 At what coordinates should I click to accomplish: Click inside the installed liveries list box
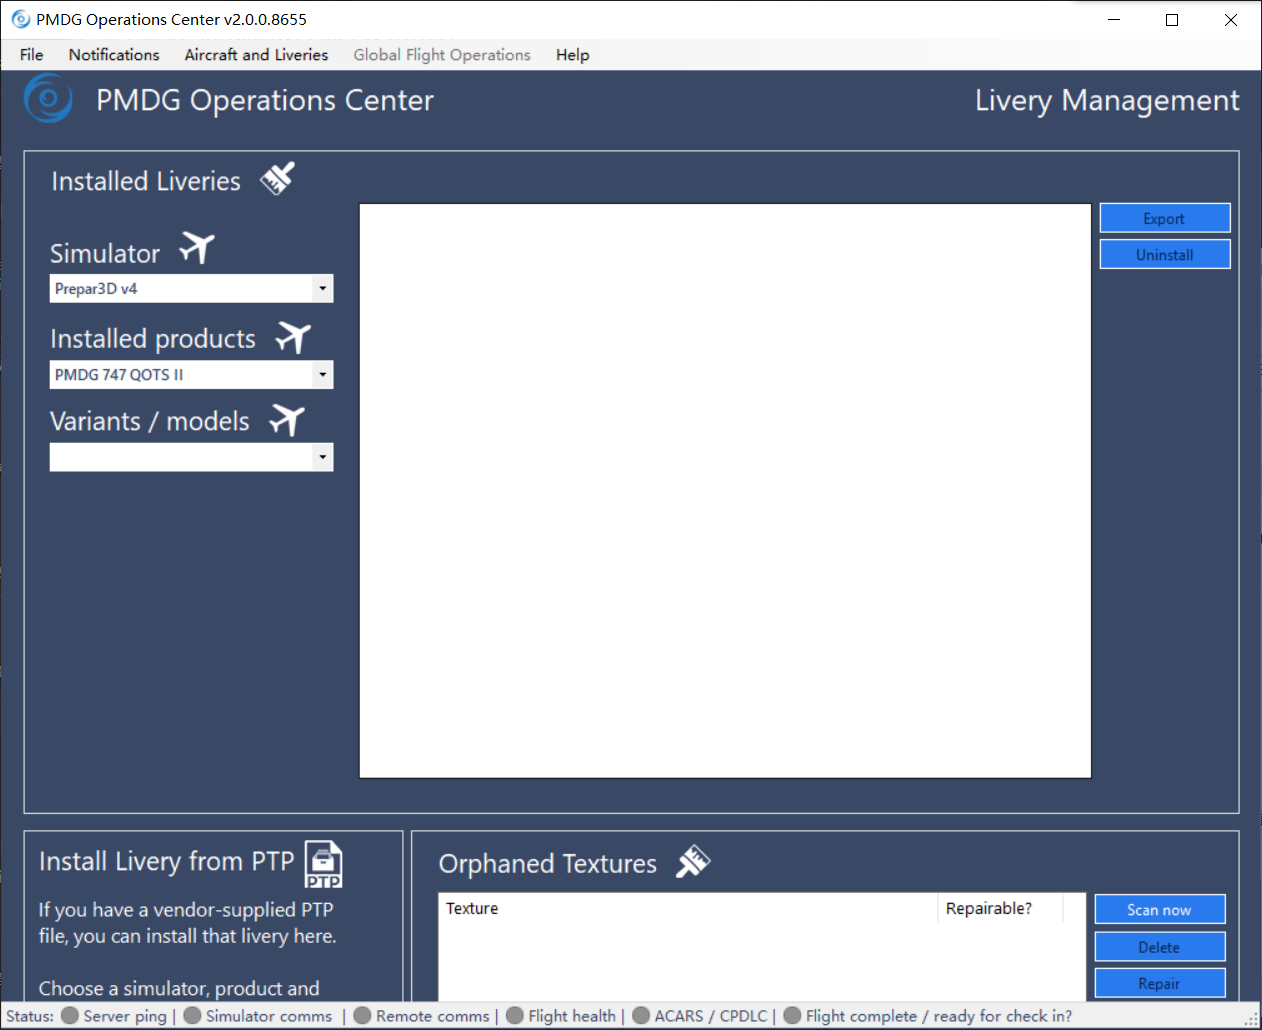click(725, 491)
